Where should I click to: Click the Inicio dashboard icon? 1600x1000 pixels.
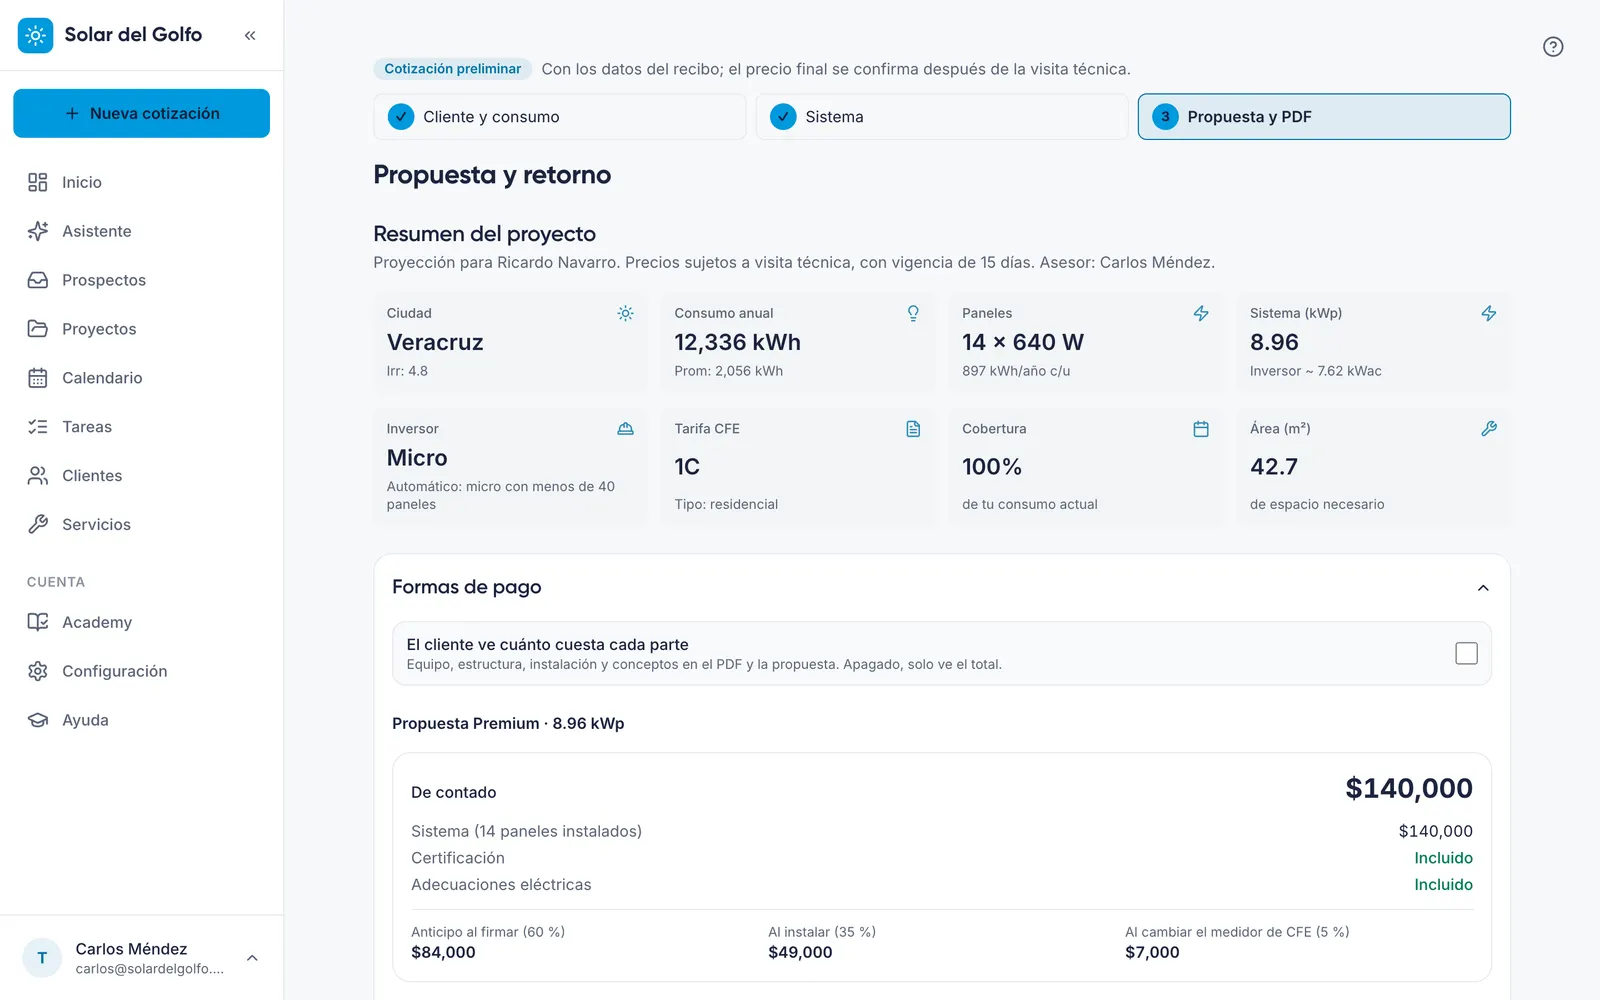click(x=38, y=182)
